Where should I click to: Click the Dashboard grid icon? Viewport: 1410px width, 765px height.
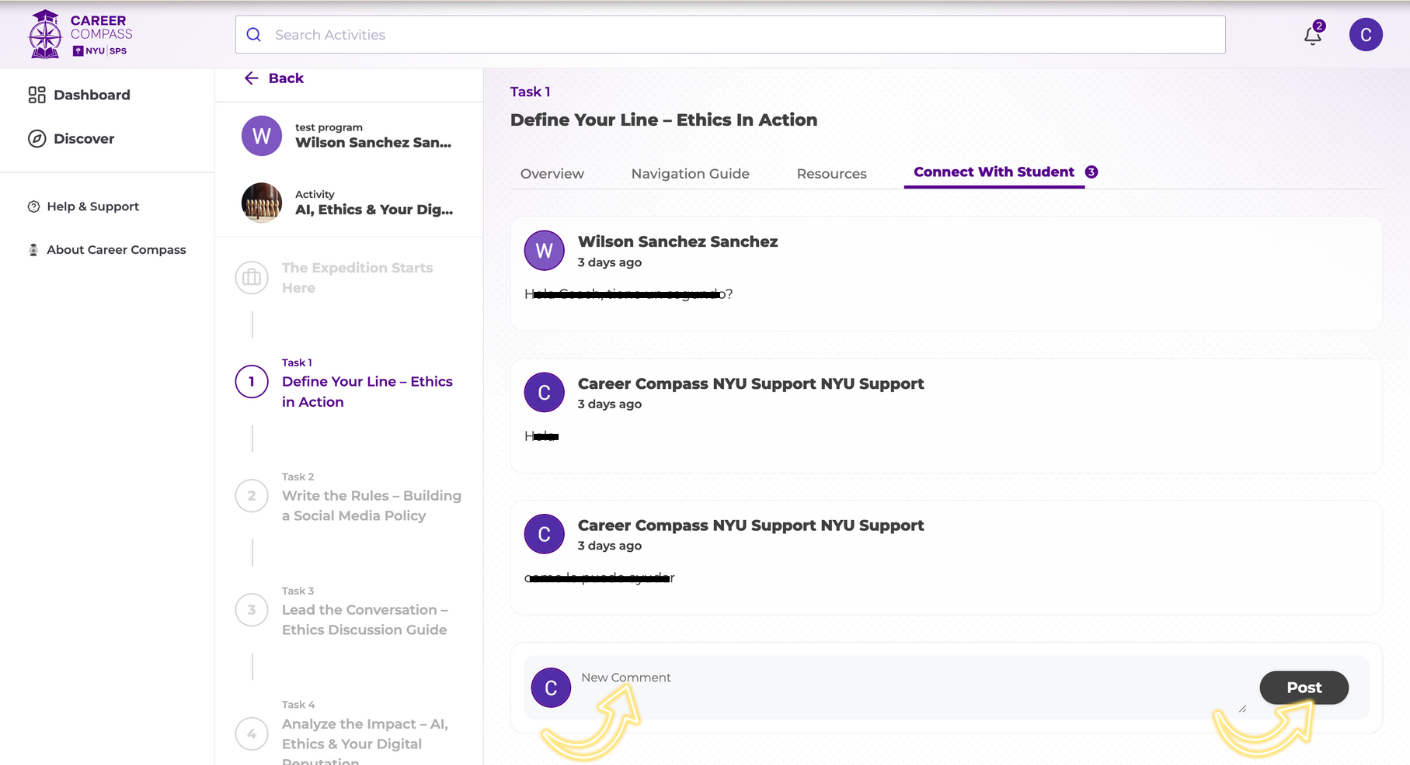click(x=37, y=95)
